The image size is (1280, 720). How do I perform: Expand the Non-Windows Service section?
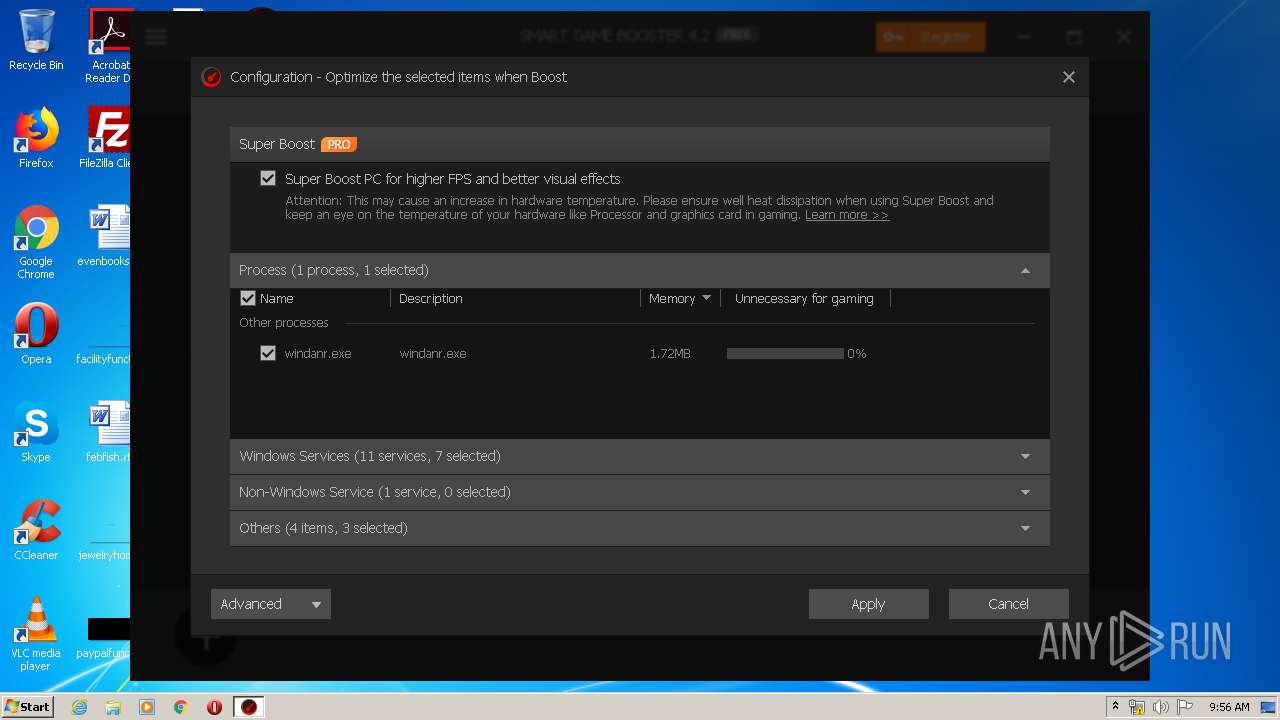pyautogui.click(x=640, y=492)
